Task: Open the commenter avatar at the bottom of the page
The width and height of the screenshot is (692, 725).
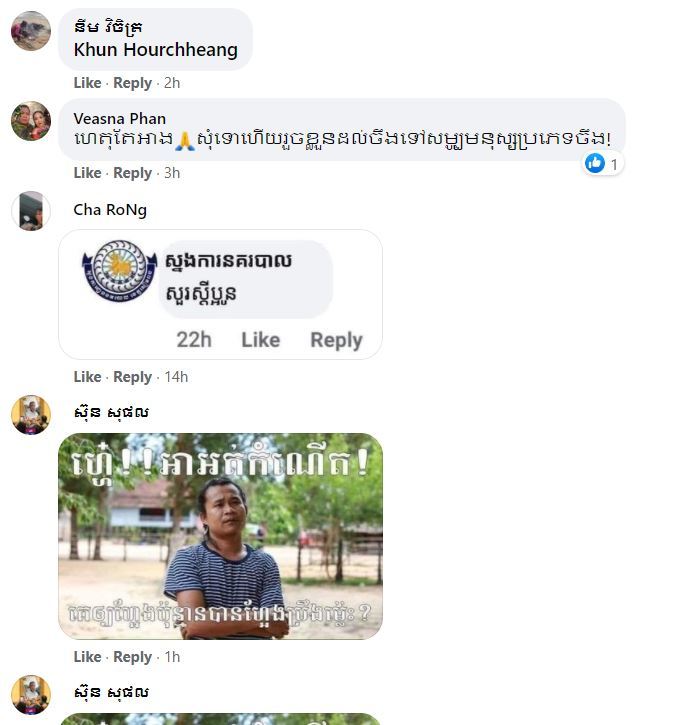Action: click(x=31, y=694)
